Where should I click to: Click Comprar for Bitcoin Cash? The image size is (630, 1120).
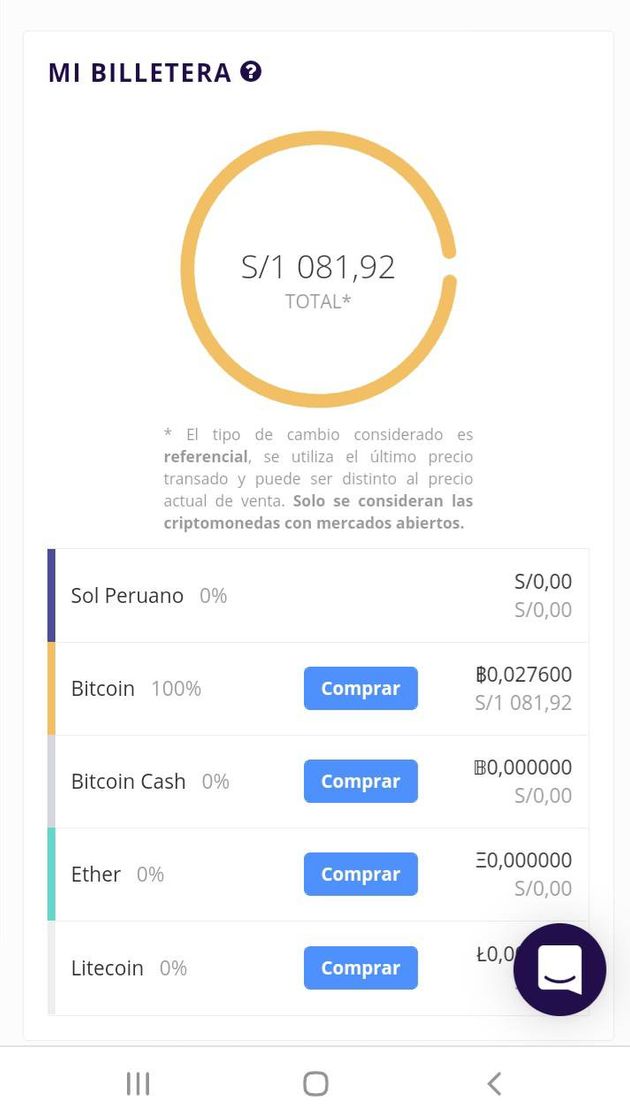[x=361, y=781]
